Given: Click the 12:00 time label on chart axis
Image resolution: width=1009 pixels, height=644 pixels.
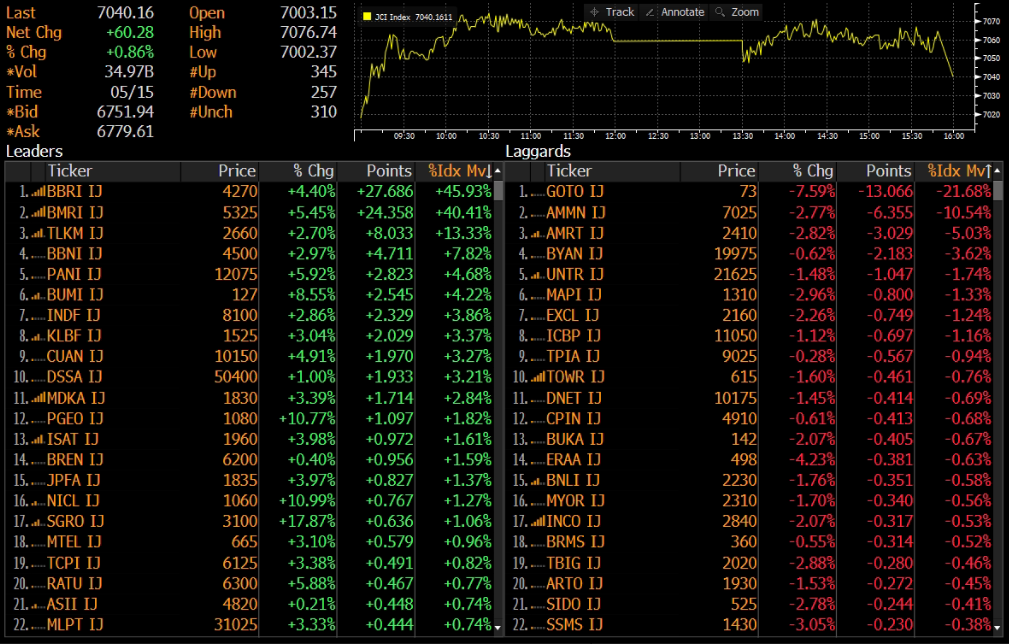Looking at the screenshot, I should (x=615, y=136).
